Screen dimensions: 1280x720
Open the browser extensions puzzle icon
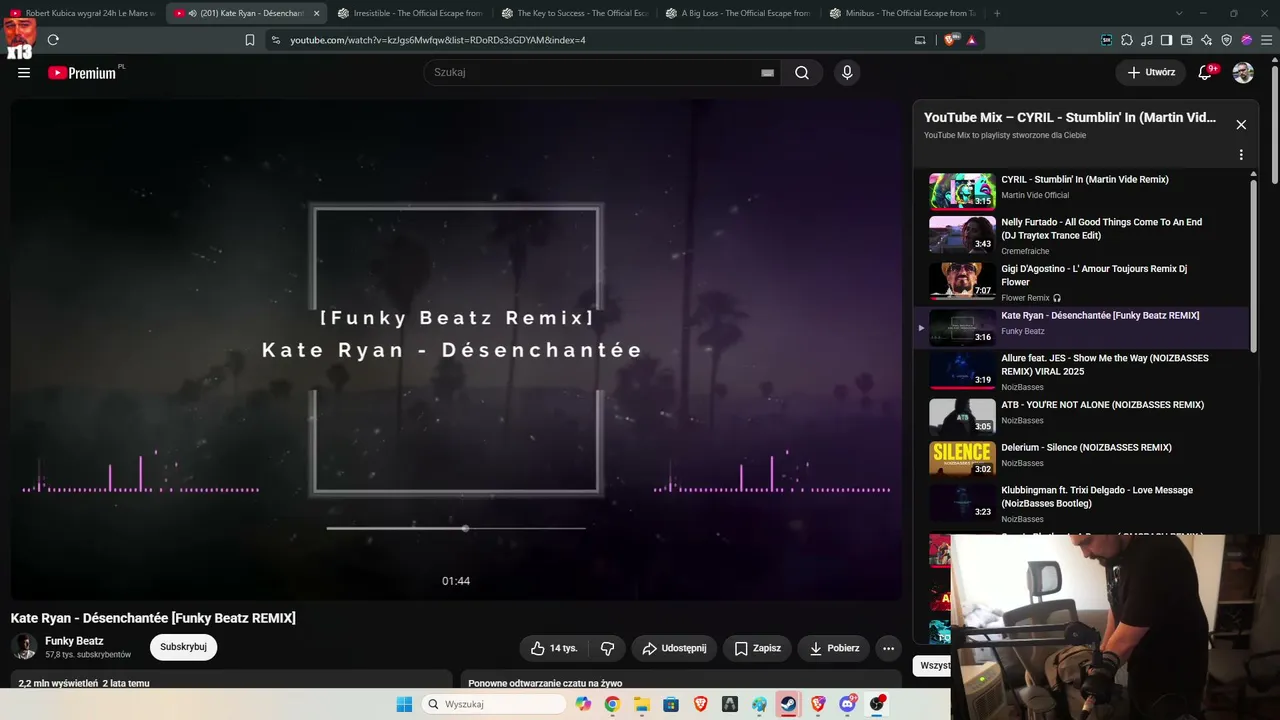[1127, 40]
